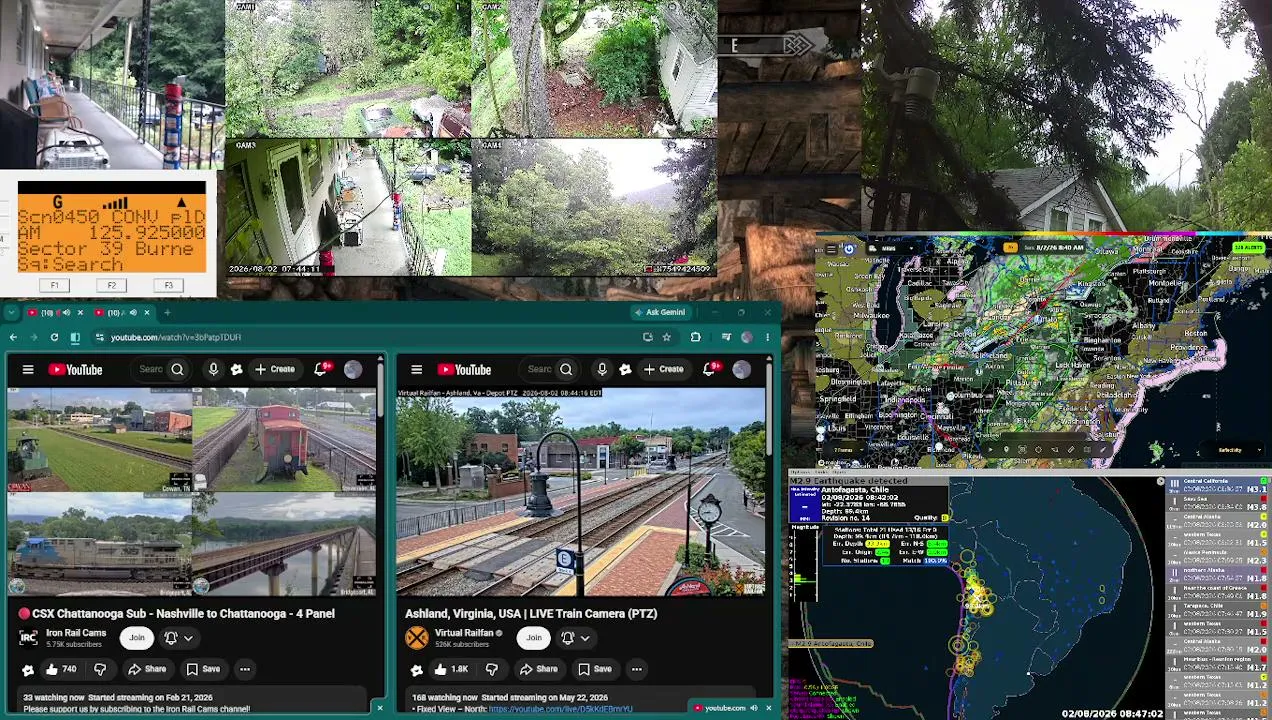1272x720 pixels.
Task: Open new browser tab
Action: (168, 313)
